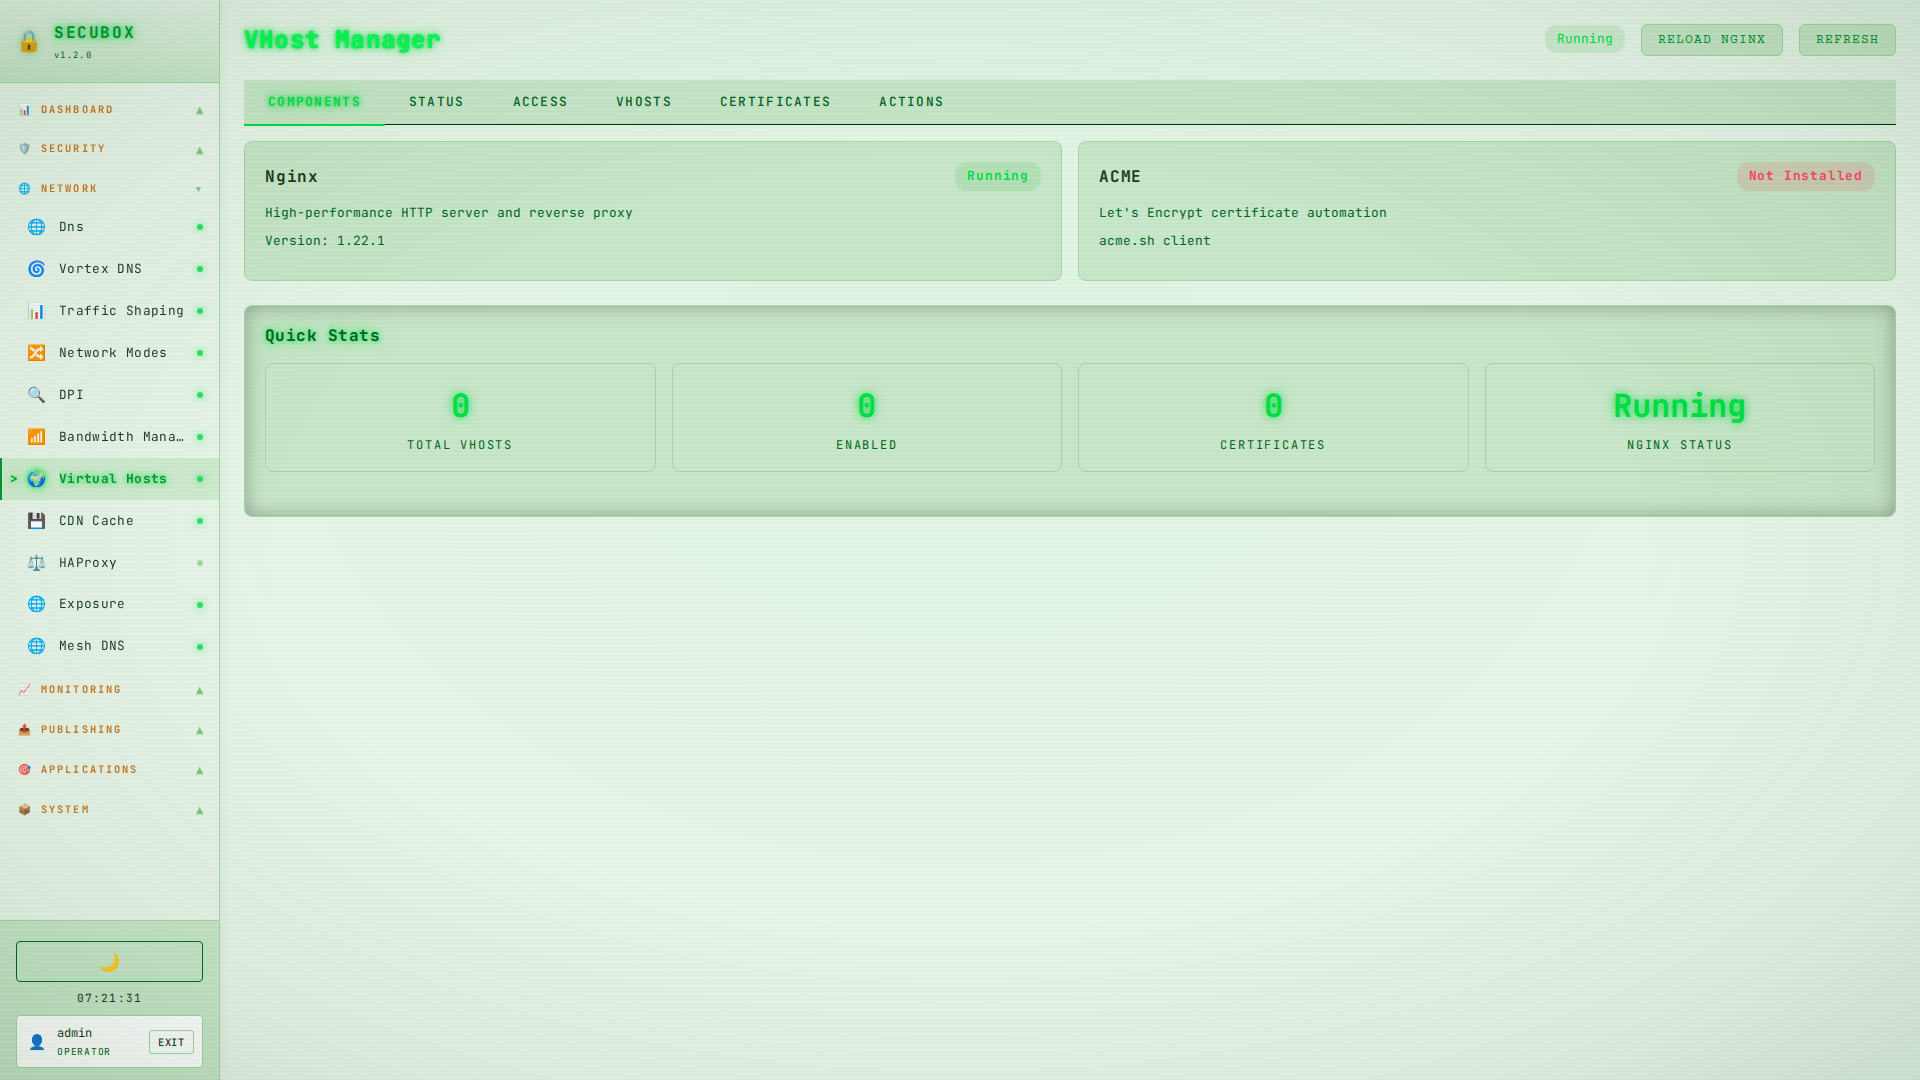Select Network Modes shuffle icon

37,353
